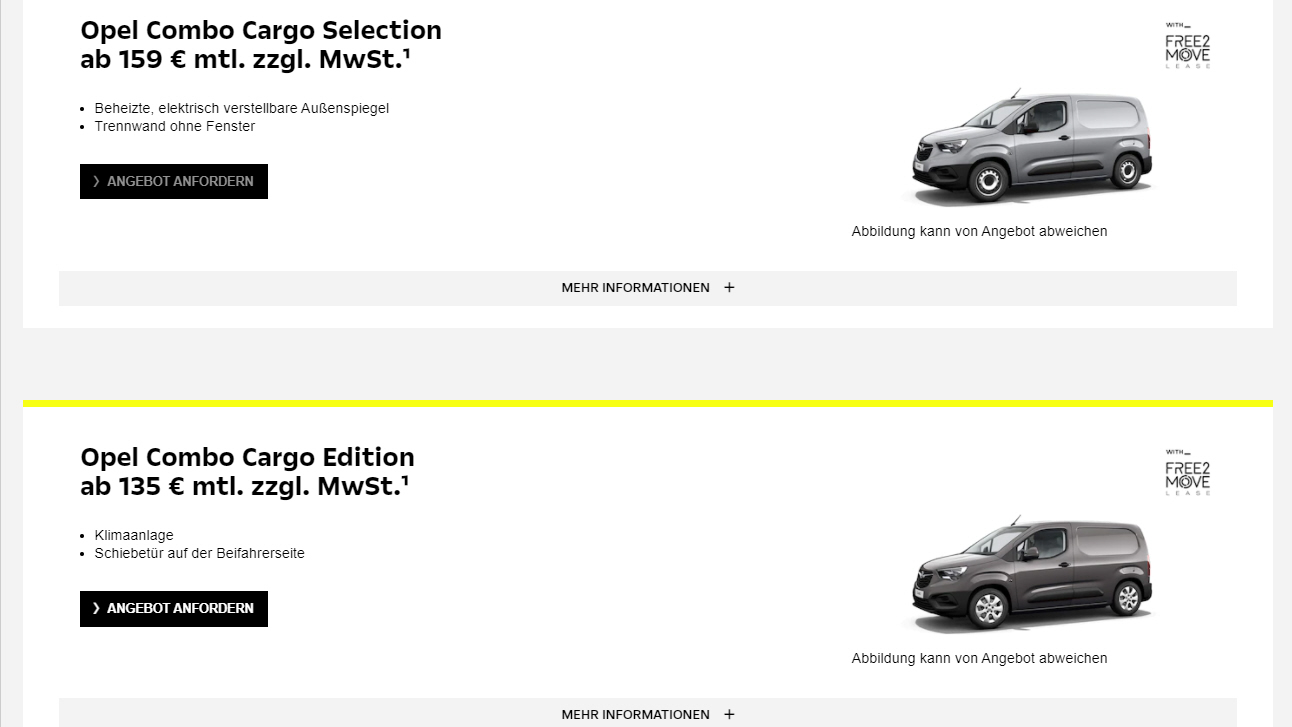Click 'Trennwand ohne Fenster' bullet

(x=175, y=126)
